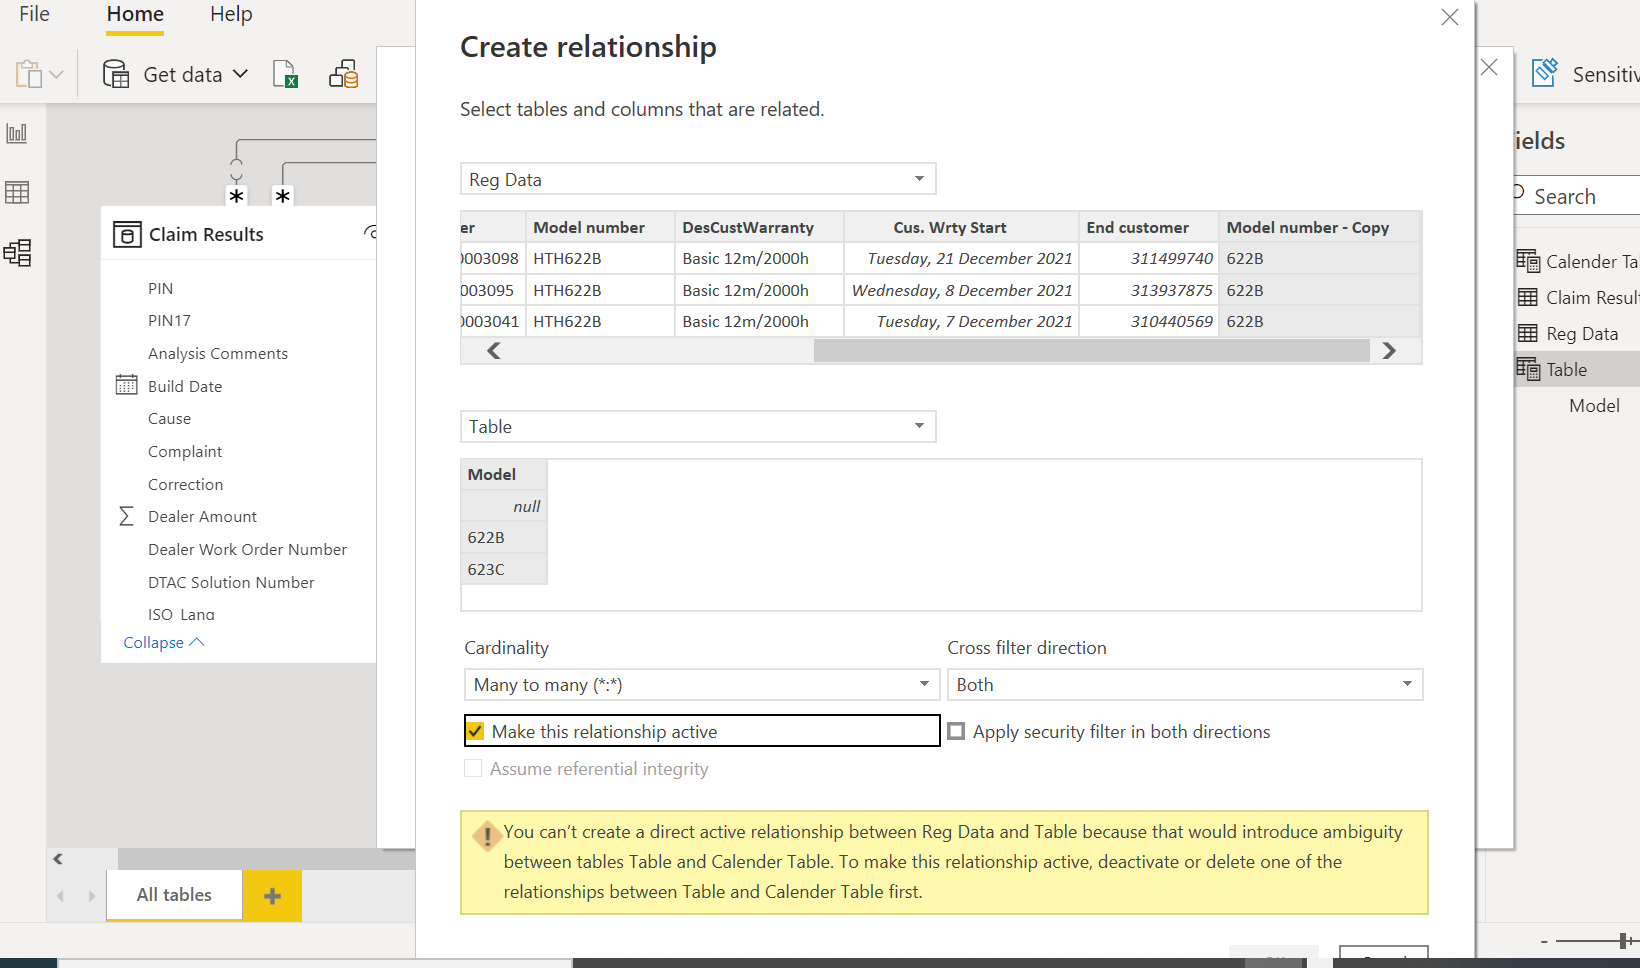Click the Claim Results table card icon
Image resolution: width=1640 pixels, height=968 pixels.
click(x=127, y=234)
